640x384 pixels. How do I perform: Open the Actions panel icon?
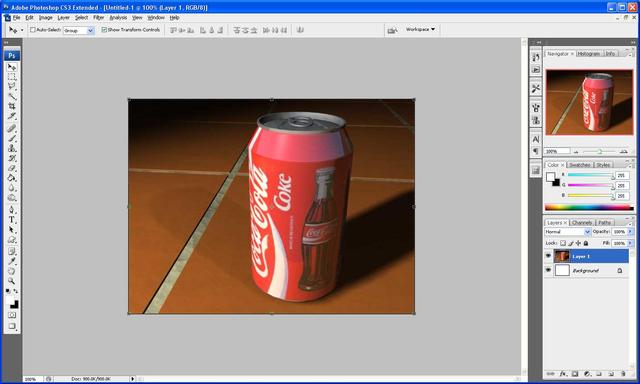point(536,70)
